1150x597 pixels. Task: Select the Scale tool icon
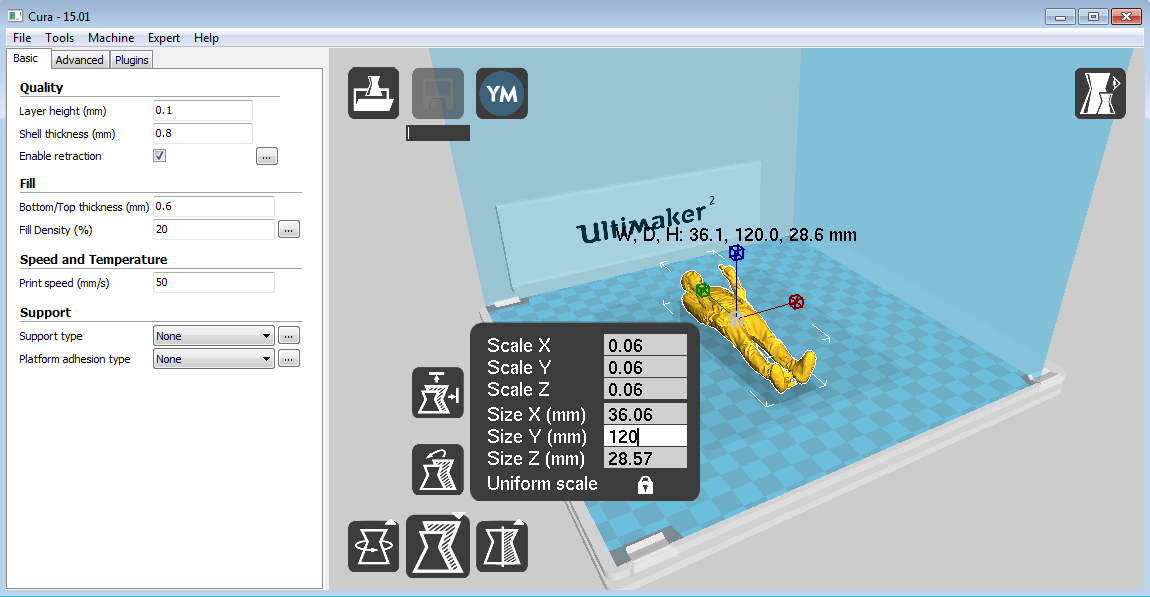click(438, 546)
